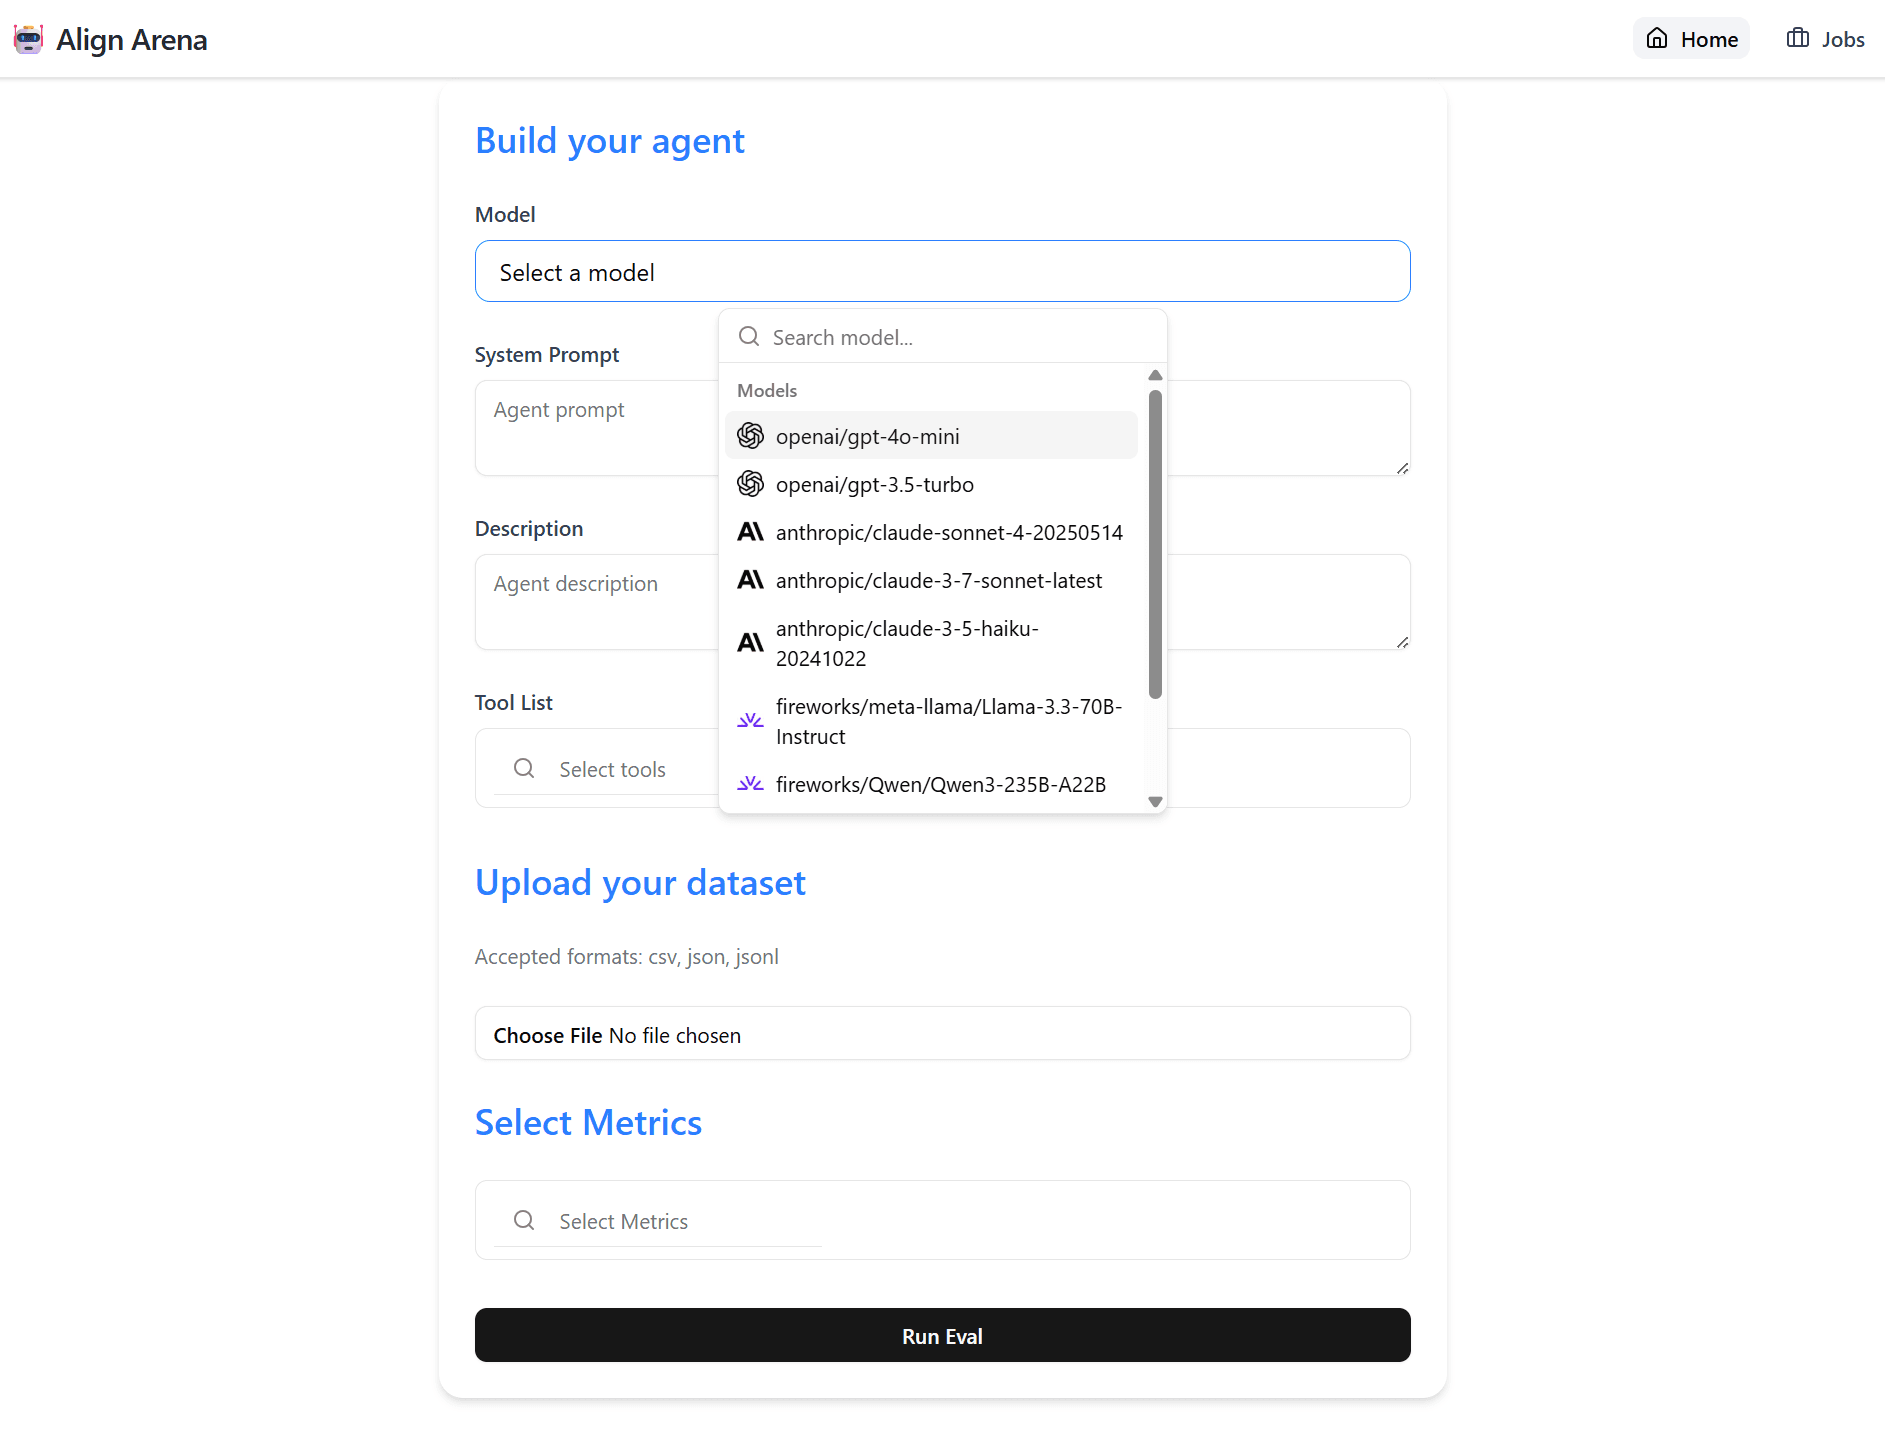Pick fireworks/Qwen/Qwen3-235B-A22B model
The height and width of the screenshot is (1441, 1885).
pos(931,784)
